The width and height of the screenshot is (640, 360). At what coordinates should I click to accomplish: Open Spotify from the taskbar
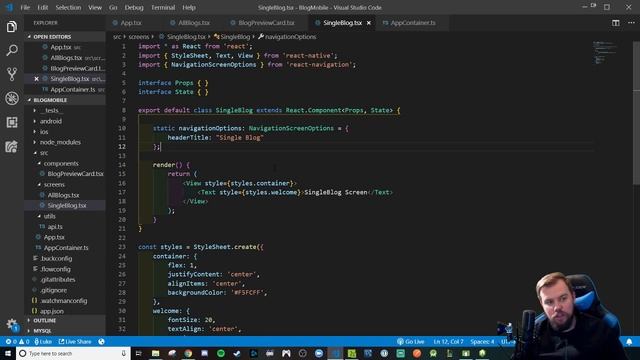[x=221, y=353]
